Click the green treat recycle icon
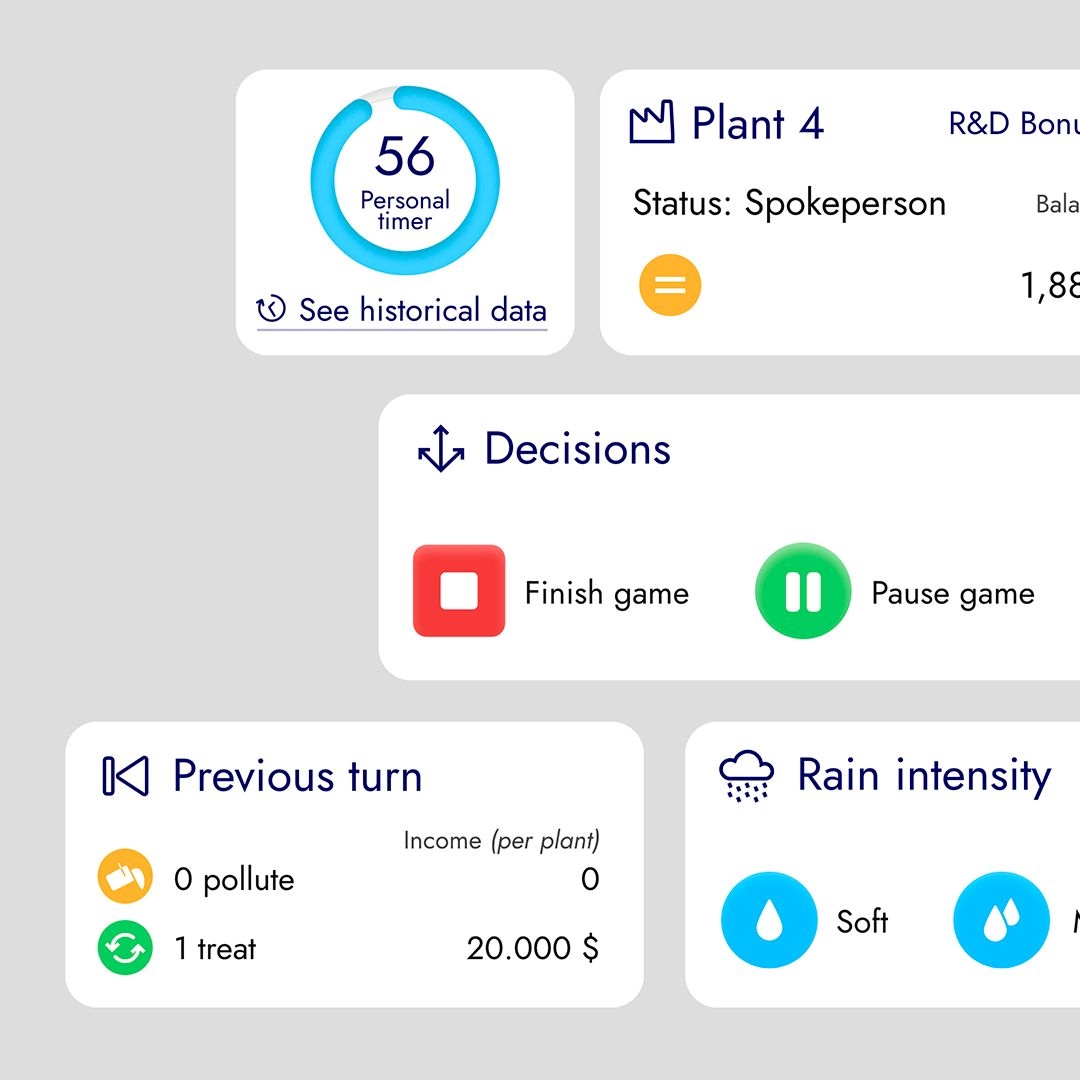Image resolution: width=1080 pixels, height=1080 pixels. pos(125,948)
